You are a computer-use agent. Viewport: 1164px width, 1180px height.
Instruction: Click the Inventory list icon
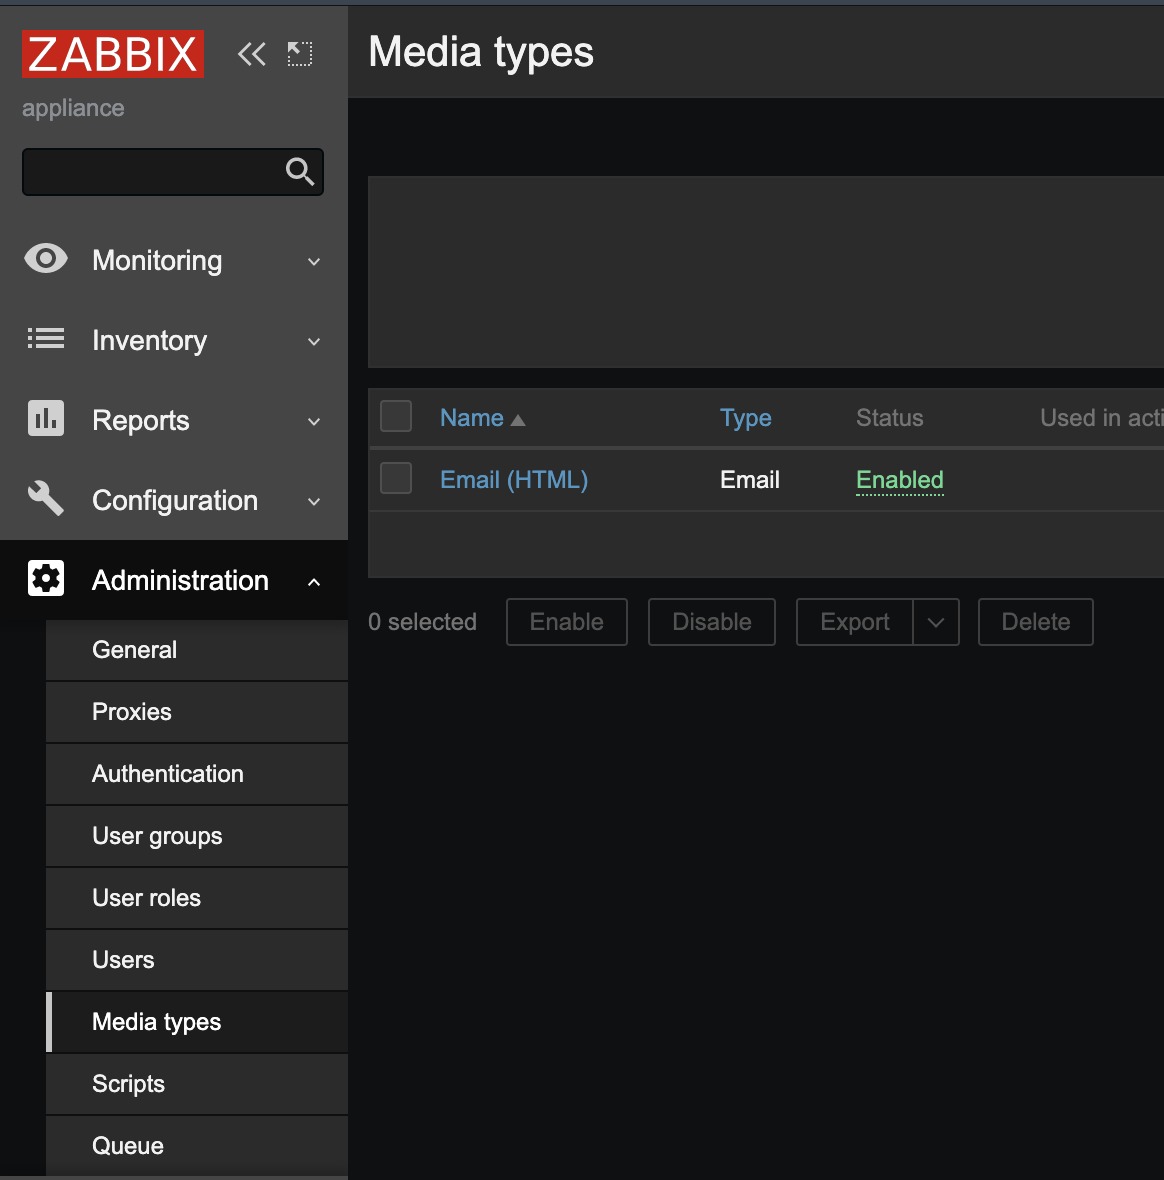(46, 339)
